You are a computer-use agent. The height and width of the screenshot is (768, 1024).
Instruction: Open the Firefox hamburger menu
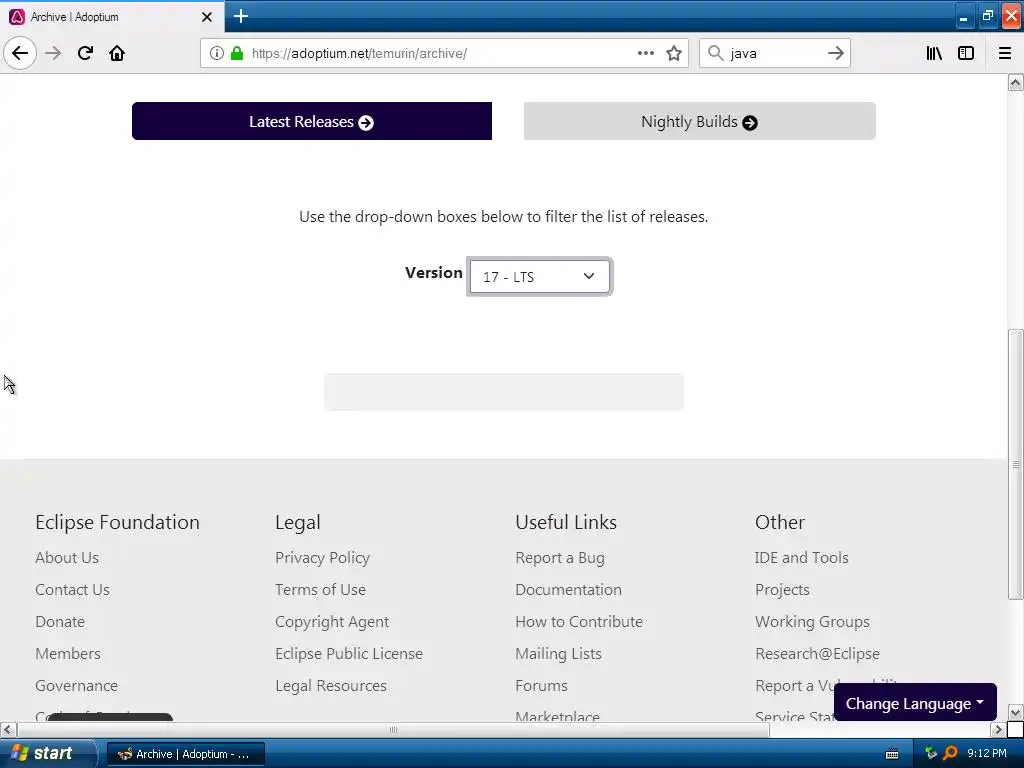click(1005, 53)
